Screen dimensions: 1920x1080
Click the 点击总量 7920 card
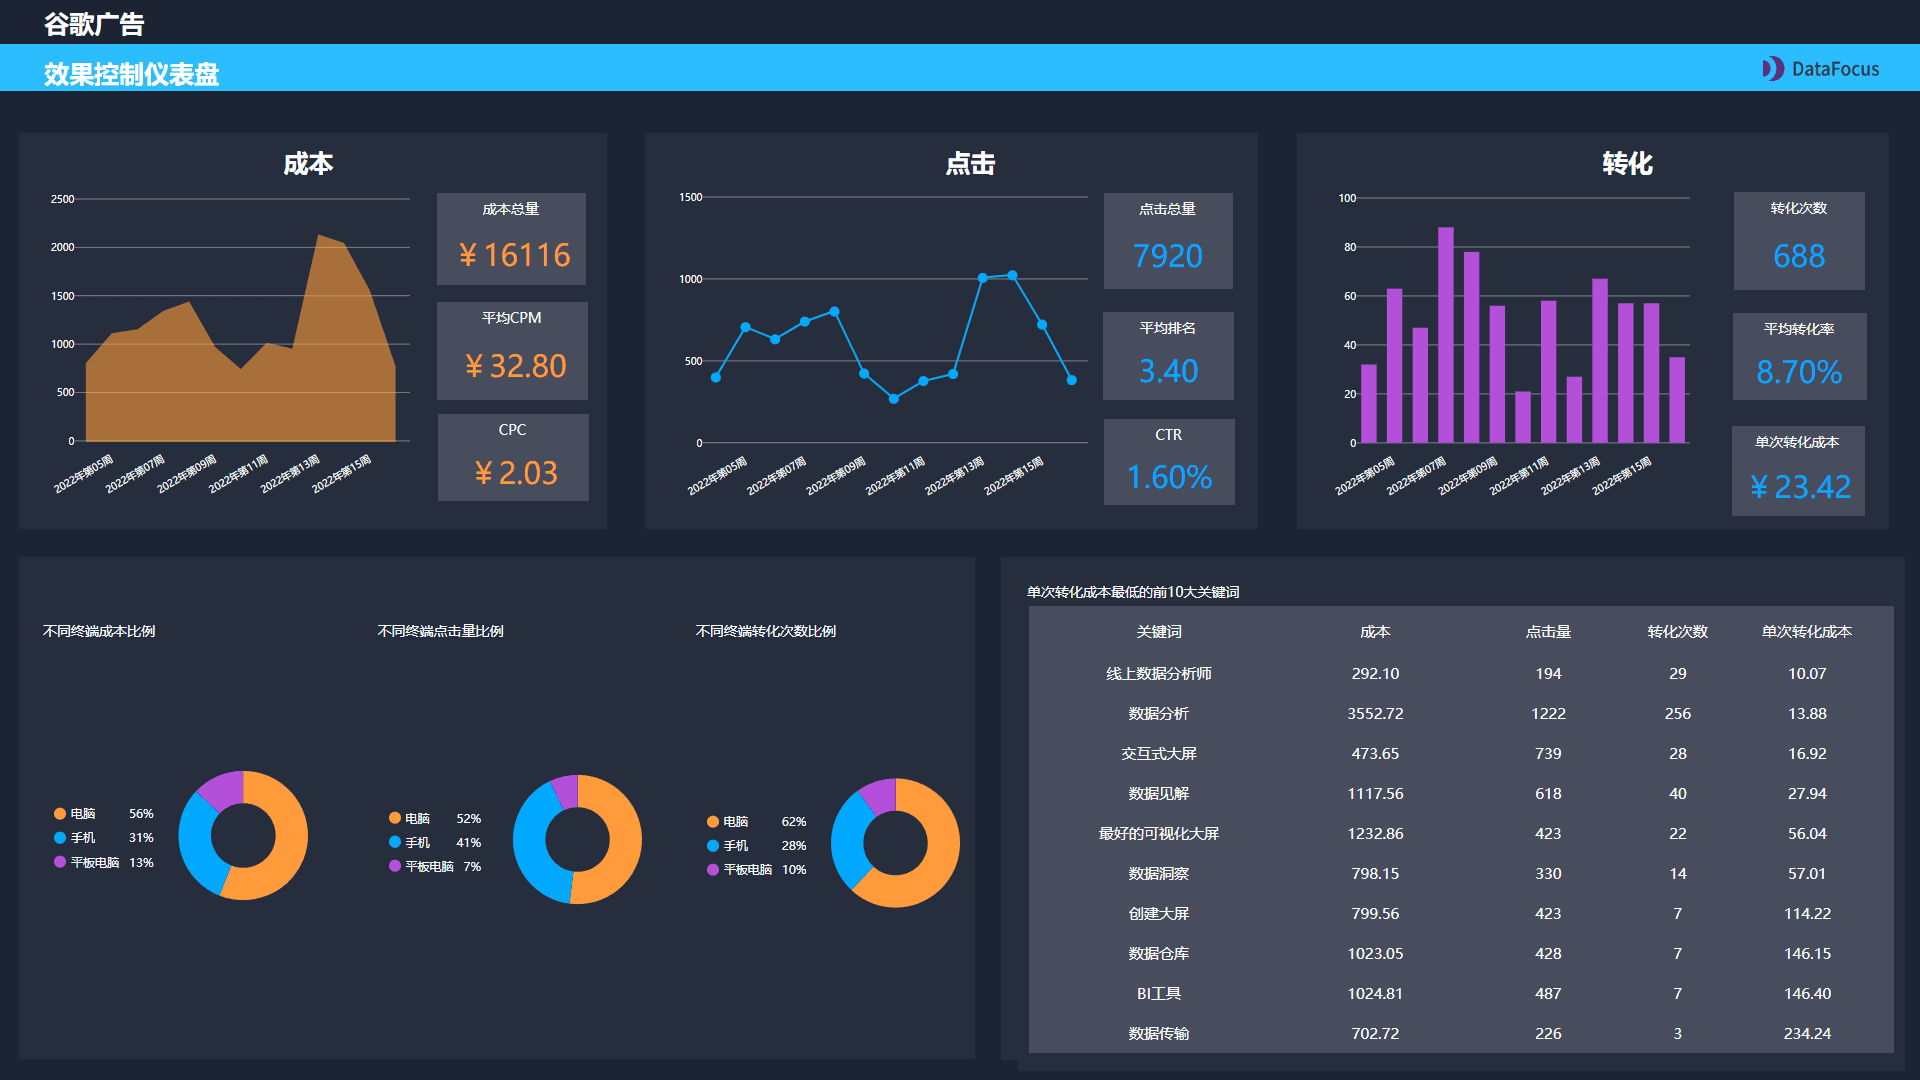pyautogui.click(x=1168, y=240)
